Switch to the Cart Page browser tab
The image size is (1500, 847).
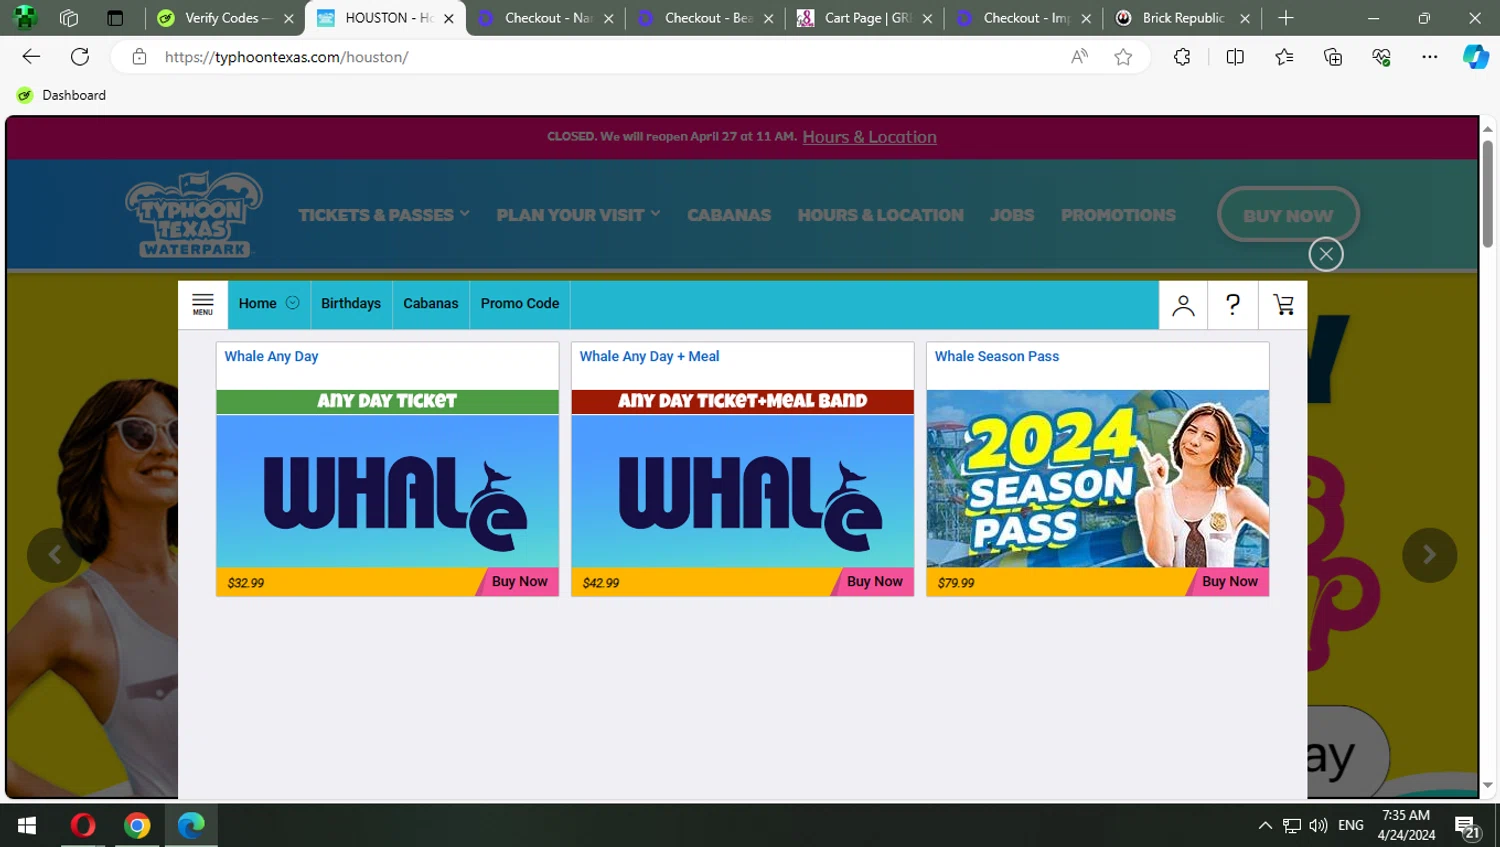coord(864,18)
